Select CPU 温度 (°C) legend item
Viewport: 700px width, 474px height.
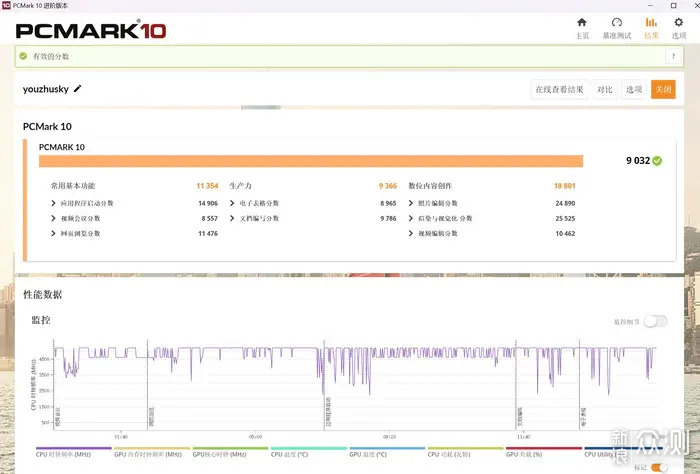coord(308,452)
